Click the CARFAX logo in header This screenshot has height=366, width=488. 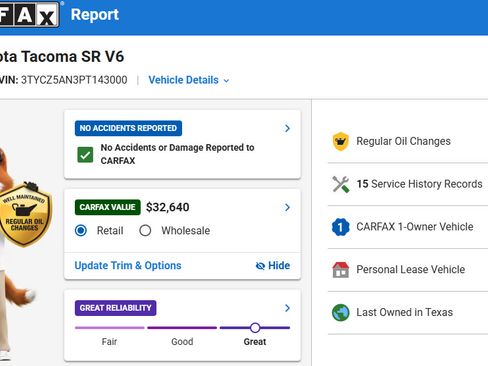pos(30,14)
